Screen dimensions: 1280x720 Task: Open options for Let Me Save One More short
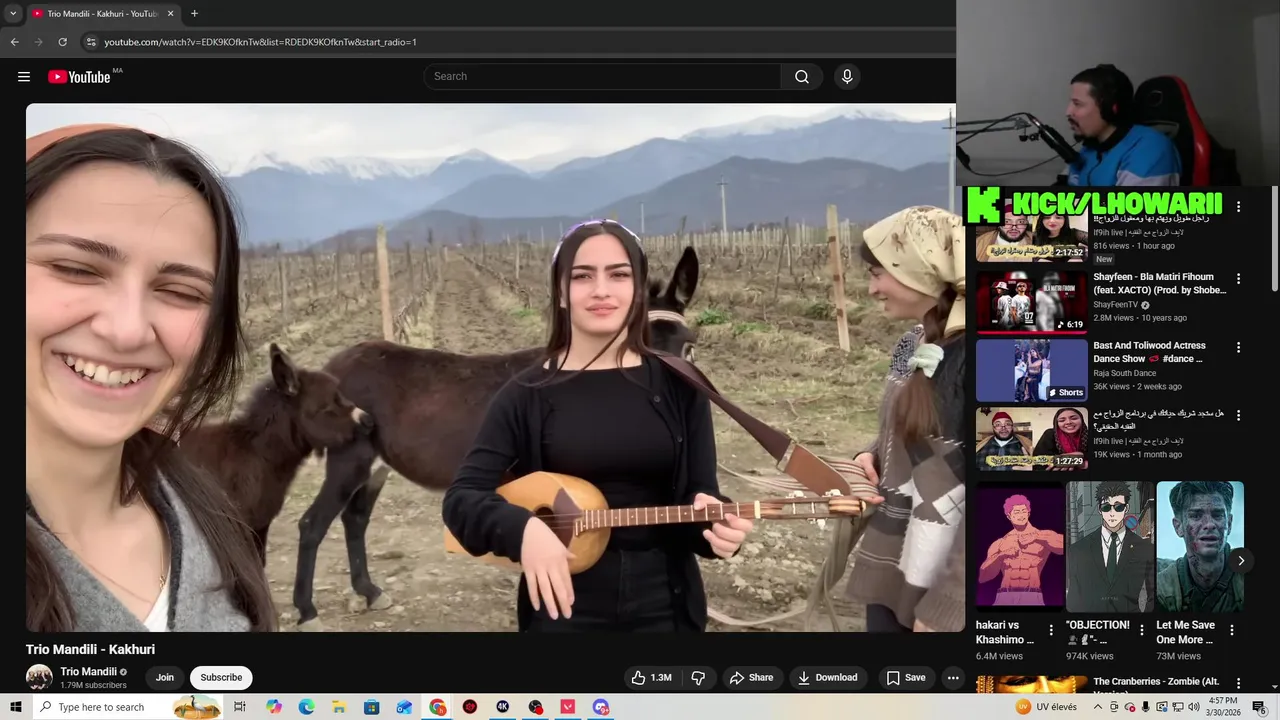pyautogui.click(x=1232, y=631)
